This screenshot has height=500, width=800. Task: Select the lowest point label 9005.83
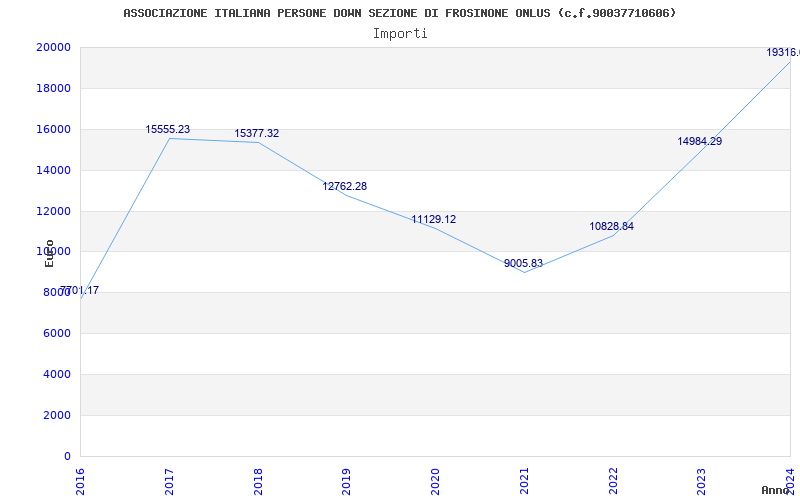[523, 264]
